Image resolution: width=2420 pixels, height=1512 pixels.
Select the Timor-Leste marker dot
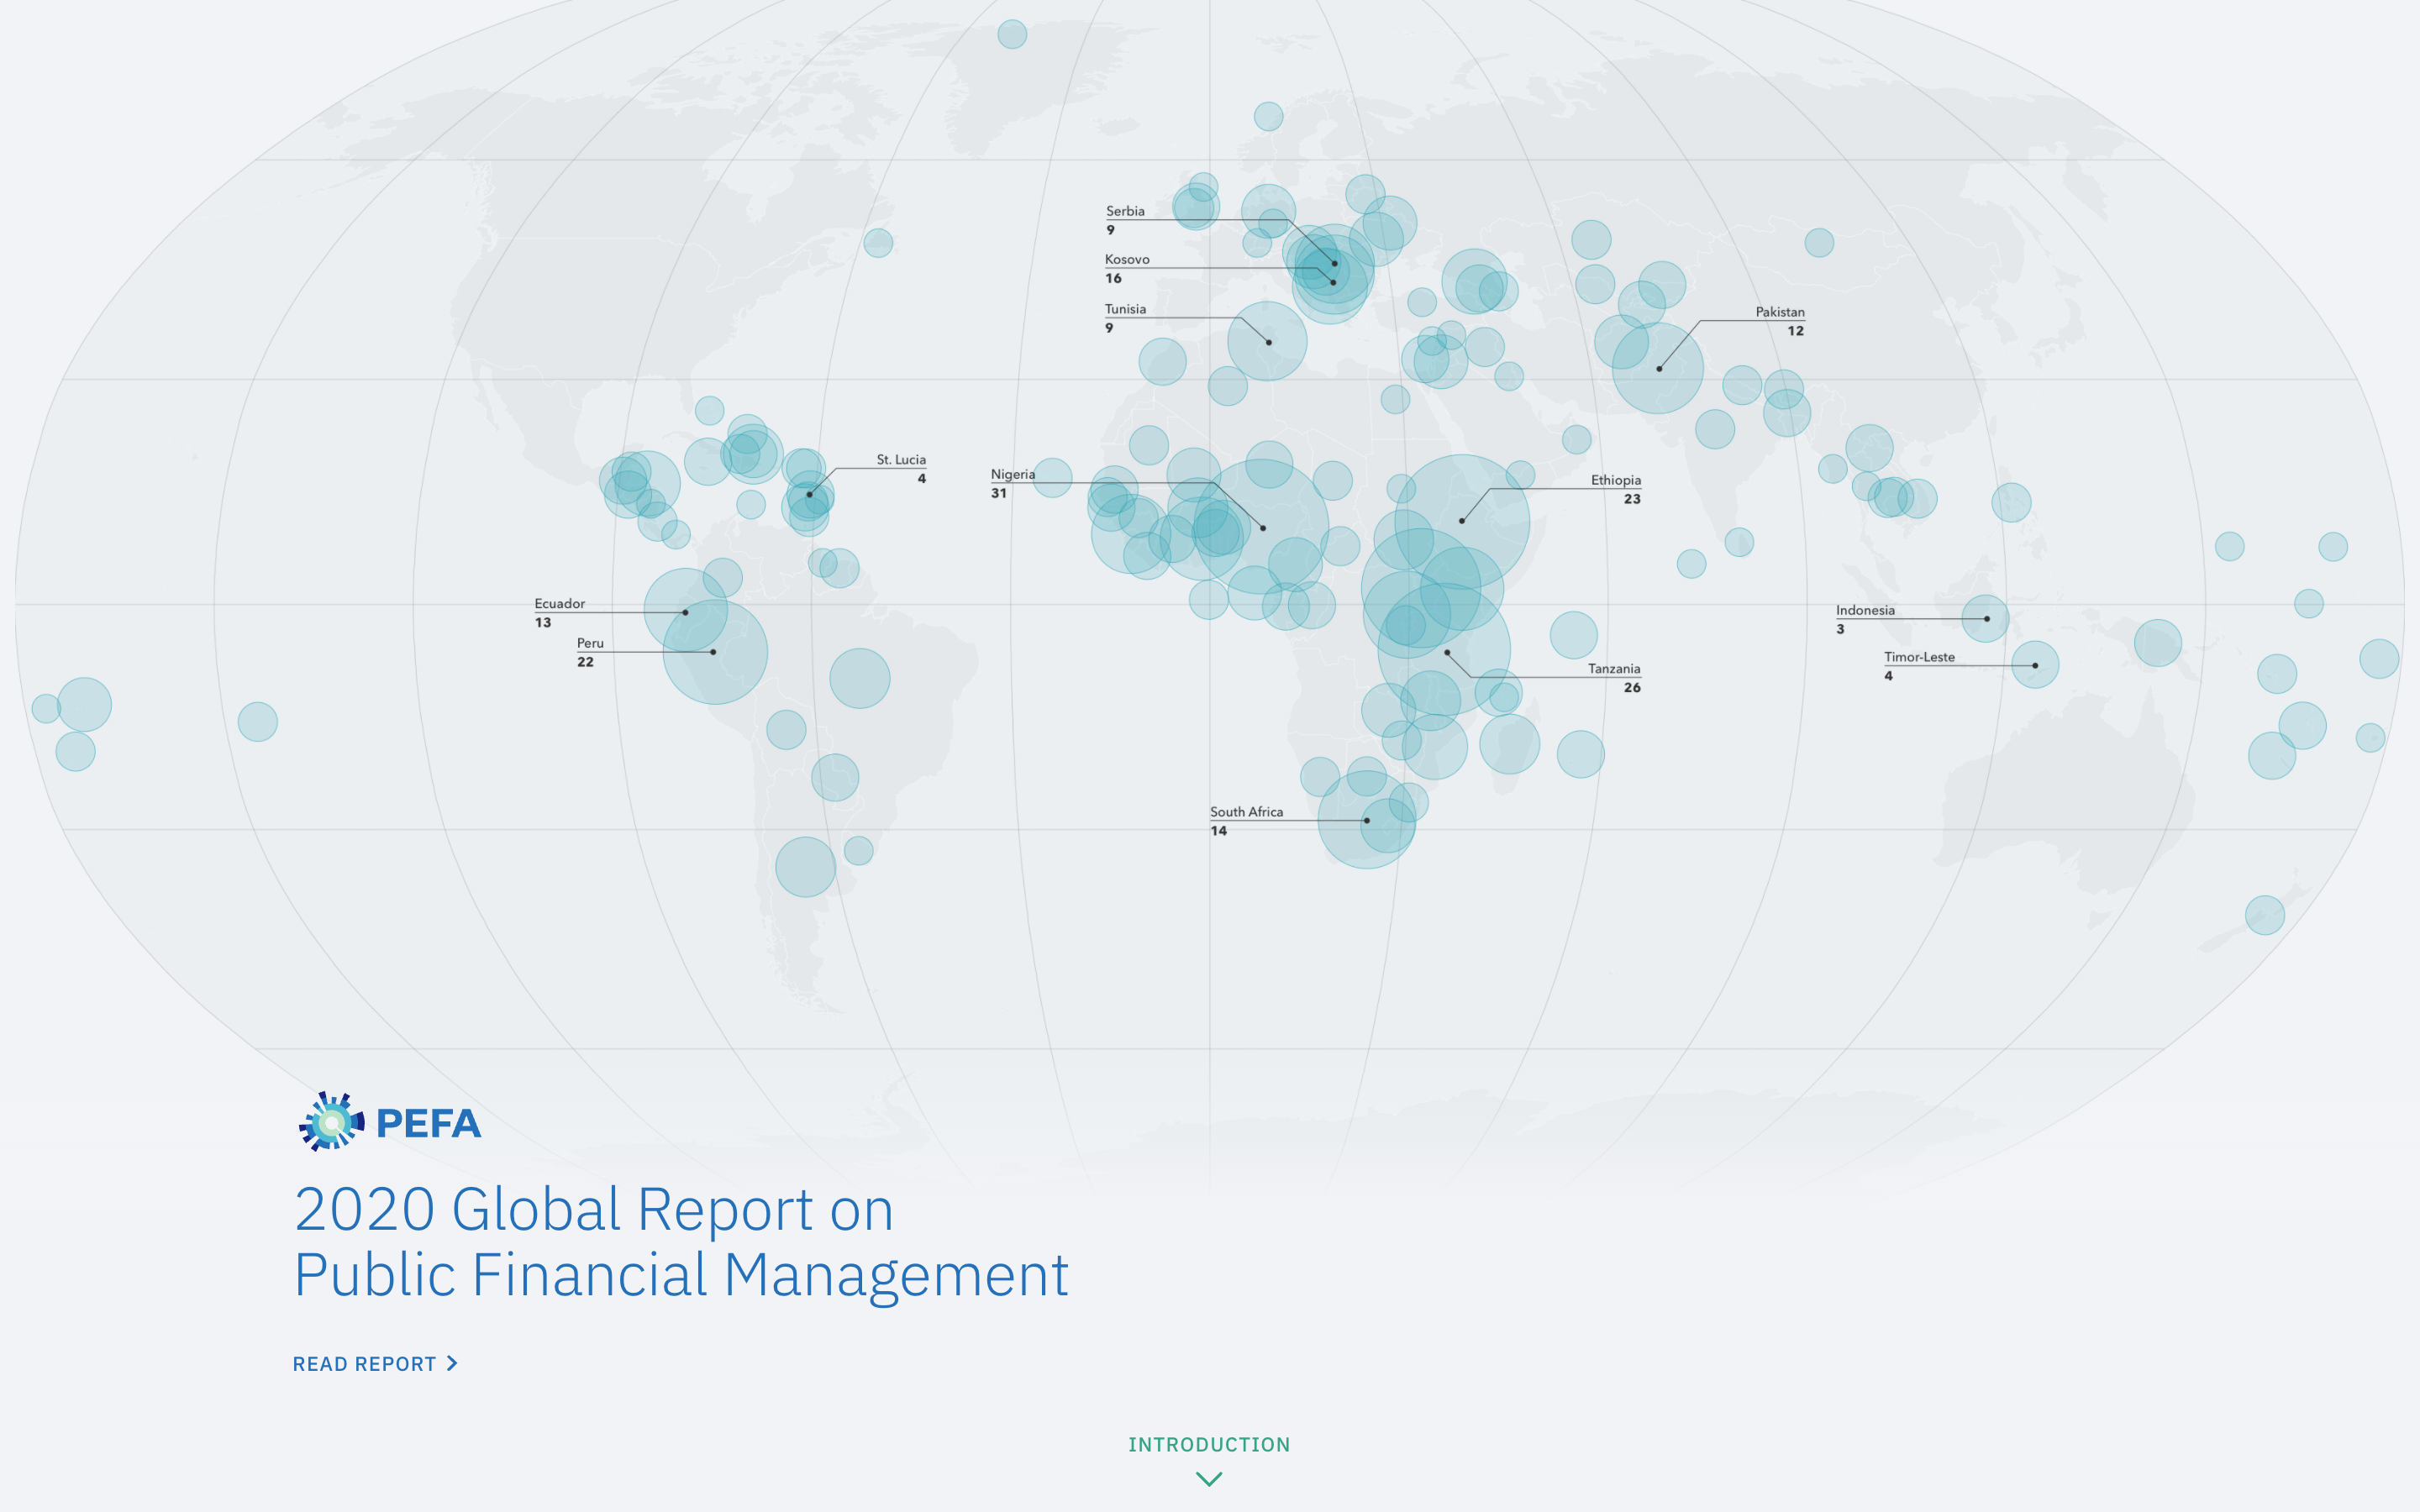(x=2035, y=665)
